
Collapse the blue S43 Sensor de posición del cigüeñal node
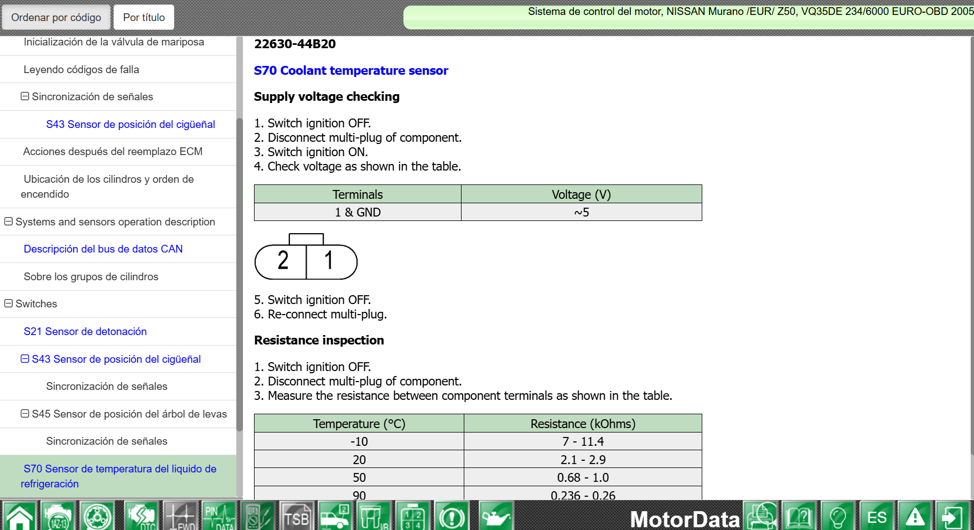coord(25,359)
